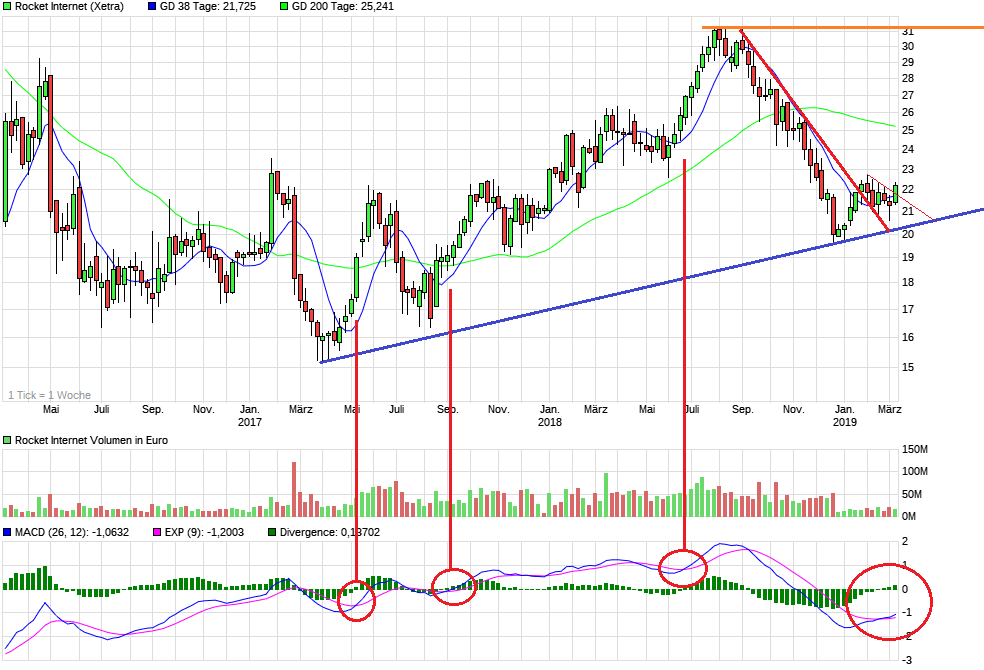This screenshot has height=670, width=984.
Task: Select the 2019 year label on the axis
Action: [843, 421]
